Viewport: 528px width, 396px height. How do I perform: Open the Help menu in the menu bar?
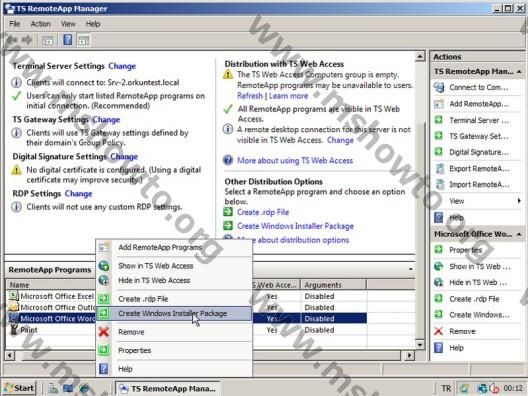coord(93,24)
